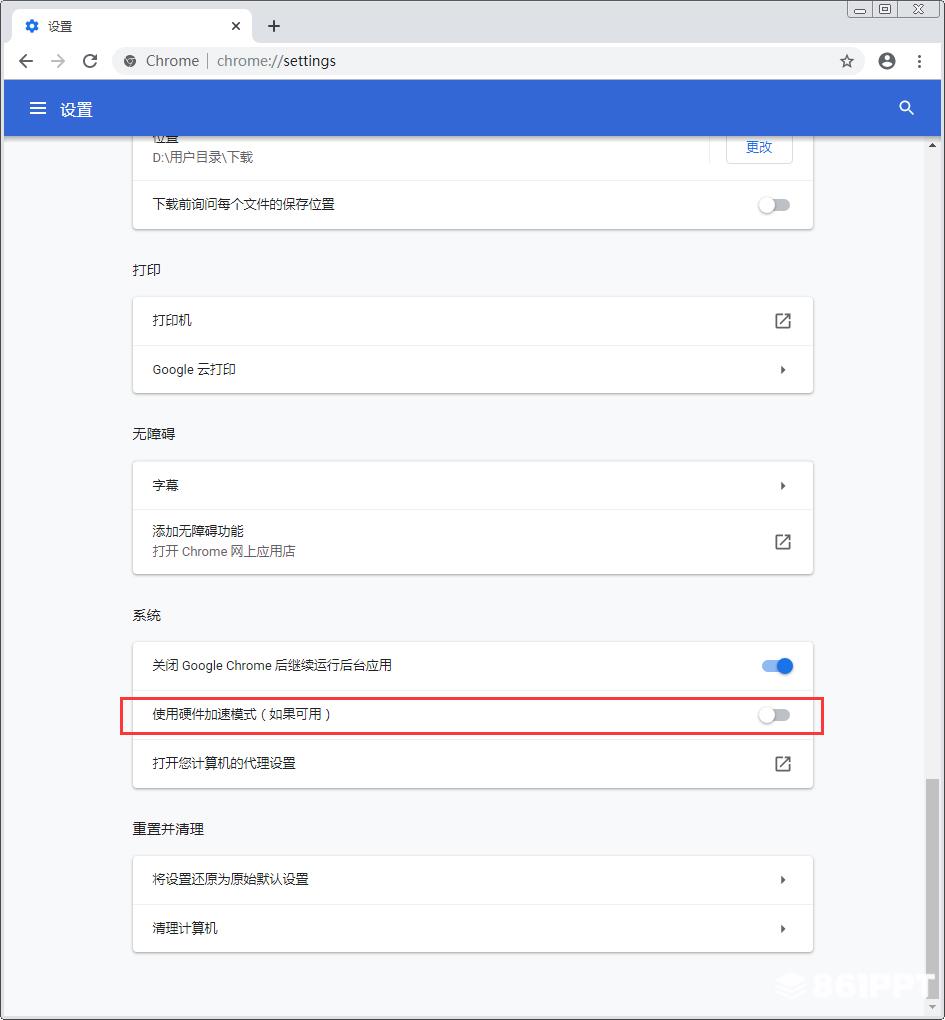Expand Google 云打印 arrow
Screen dimensions: 945x1020
coord(782,369)
